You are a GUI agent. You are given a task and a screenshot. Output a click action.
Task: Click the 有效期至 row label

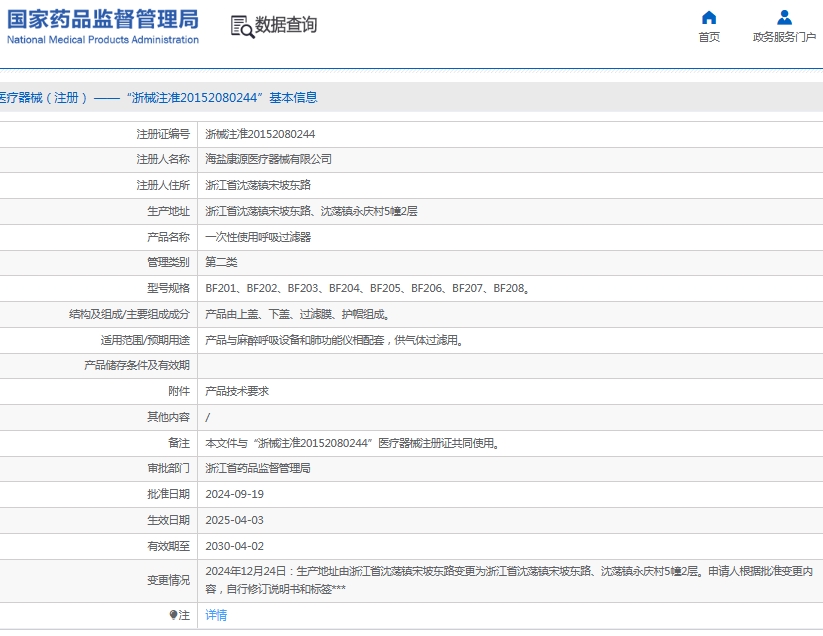[x=168, y=546]
